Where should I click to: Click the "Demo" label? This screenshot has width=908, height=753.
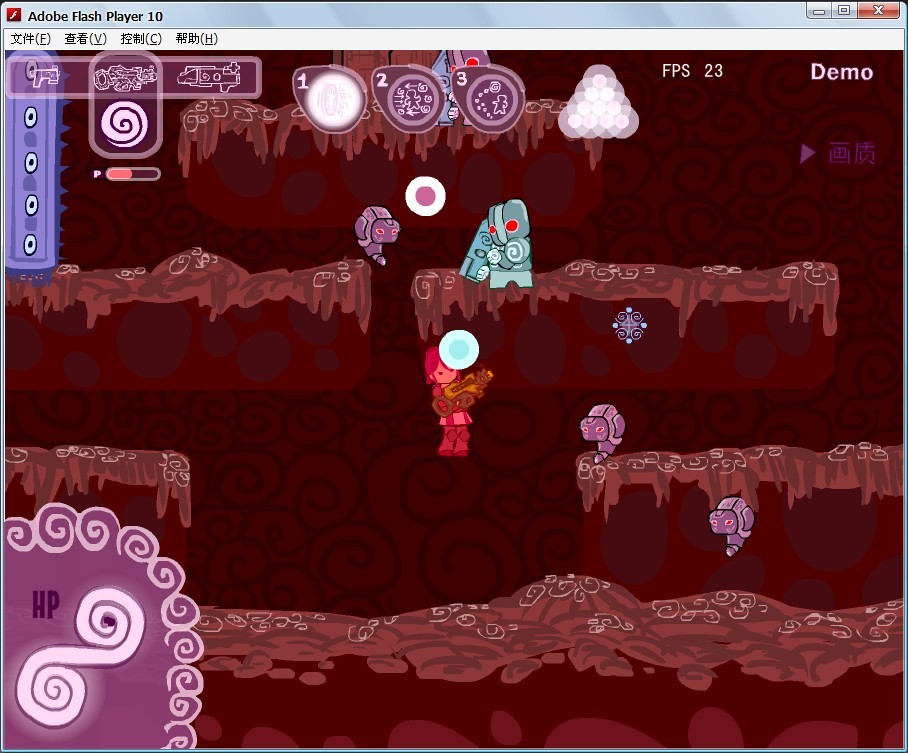(841, 72)
